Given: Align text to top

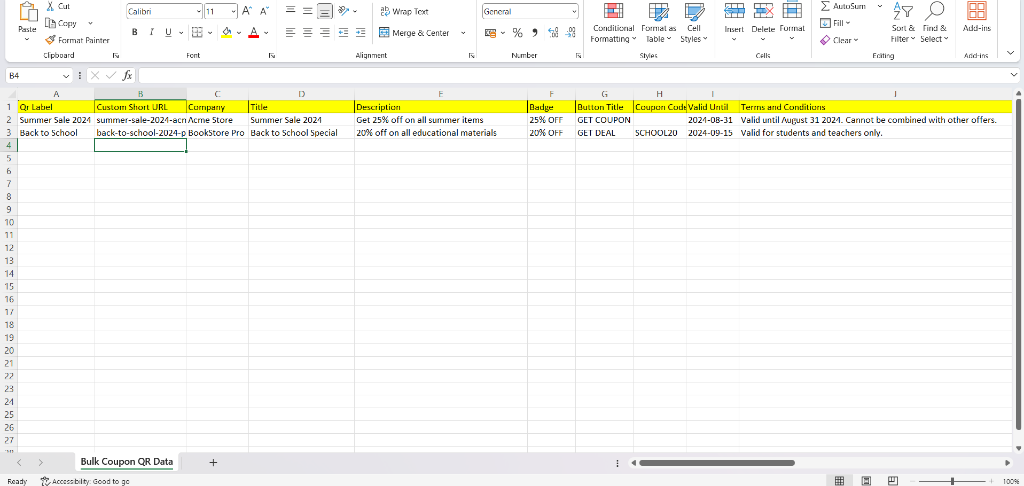Looking at the screenshot, I should tap(291, 10).
